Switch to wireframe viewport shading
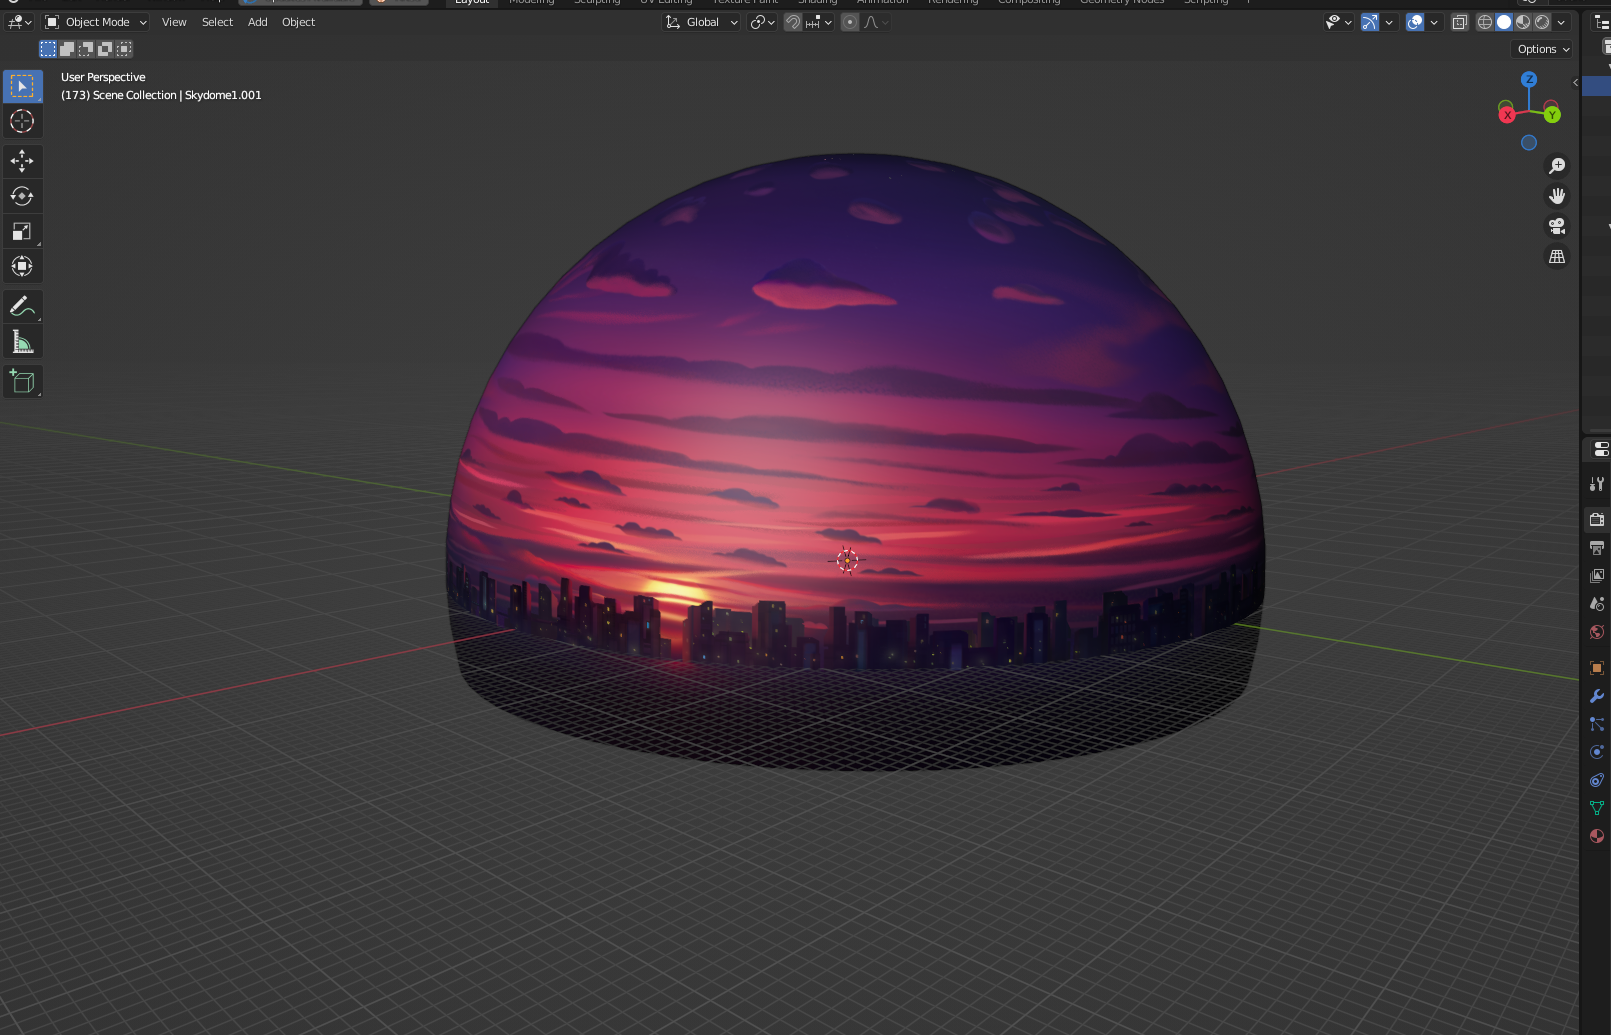The image size is (1611, 1035). pyautogui.click(x=1485, y=22)
